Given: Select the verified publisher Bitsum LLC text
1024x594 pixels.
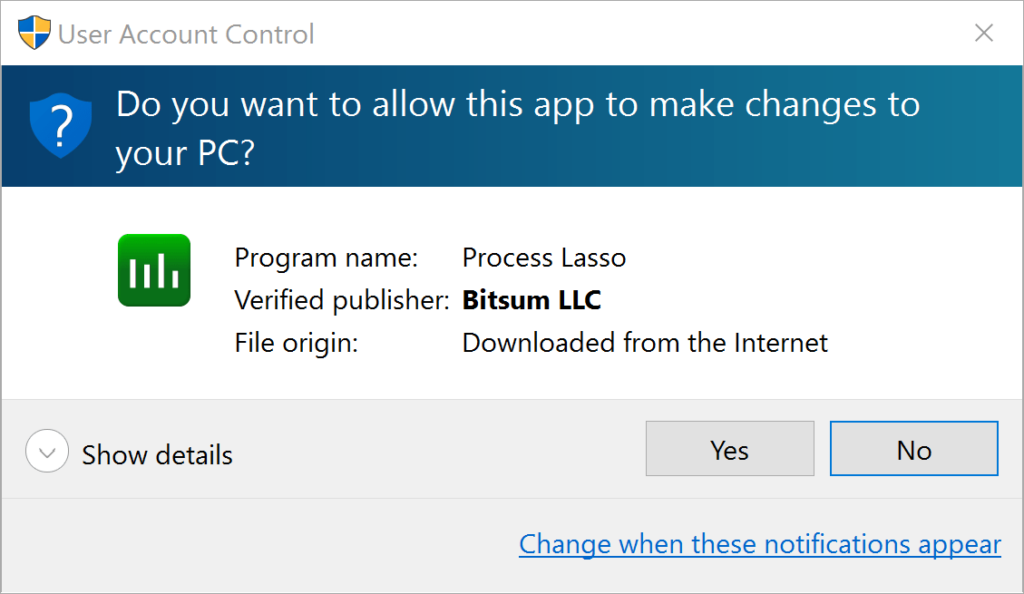Looking at the screenshot, I should [x=531, y=300].
